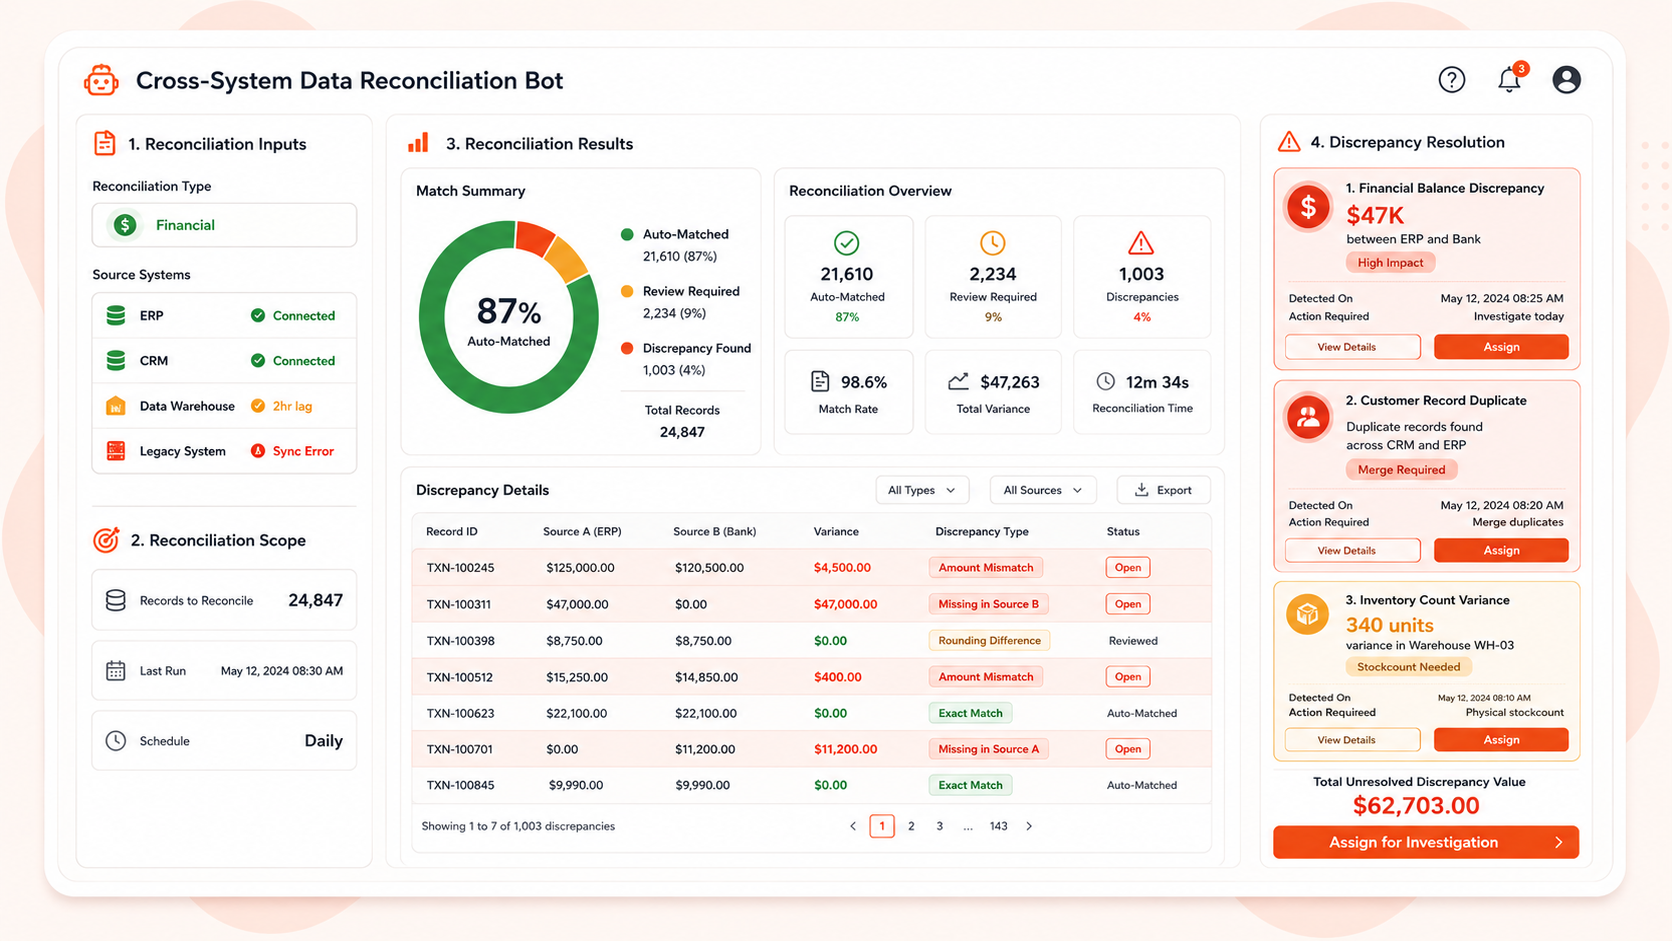
Task: Click the Missing in Source B tag
Action: [x=988, y=604]
